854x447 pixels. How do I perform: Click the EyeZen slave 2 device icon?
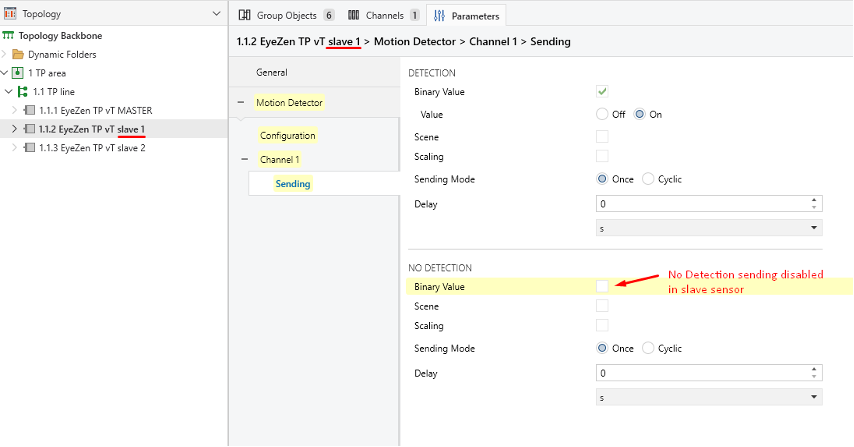pyautogui.click(x=30, y=148)
